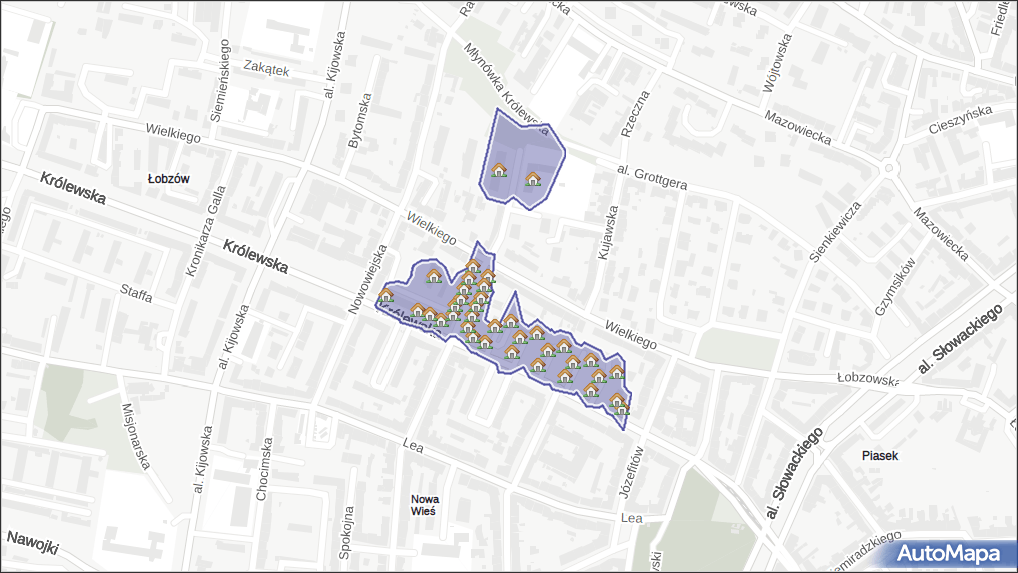Click the Józefitów street label
Image resolution: width=1018 pixels, height=573 pixels.
pyautogui.click(x=632, y=472)
